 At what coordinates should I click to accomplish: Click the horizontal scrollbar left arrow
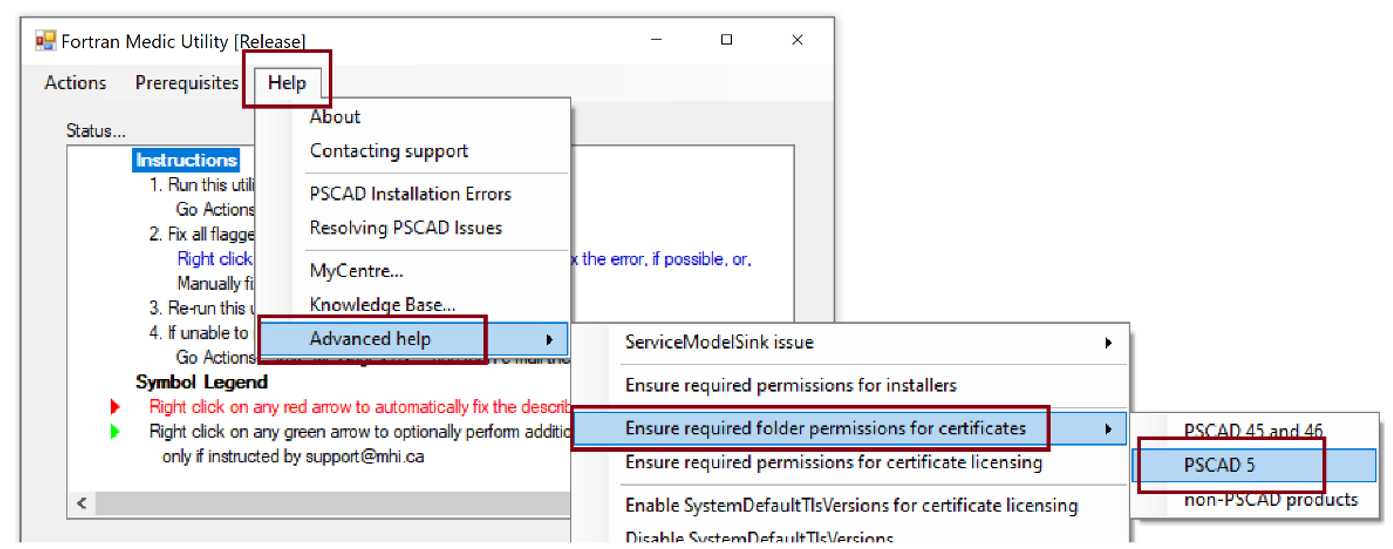(x=82, y=503)
